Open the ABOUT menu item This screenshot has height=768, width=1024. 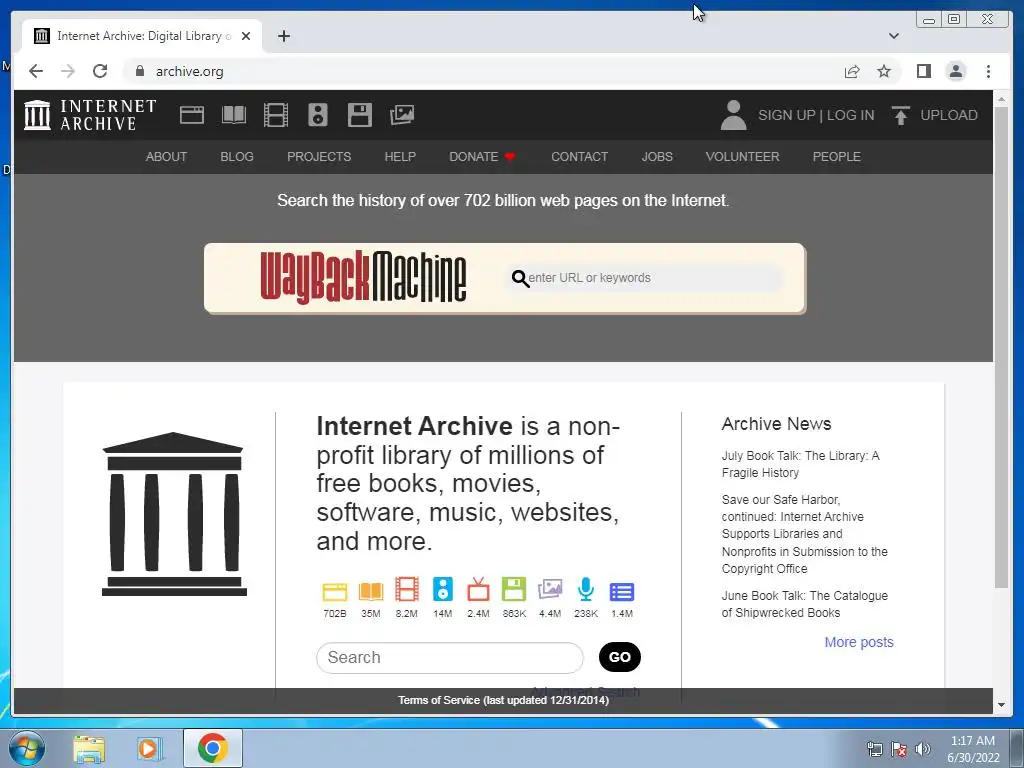[x=166, y=157]
